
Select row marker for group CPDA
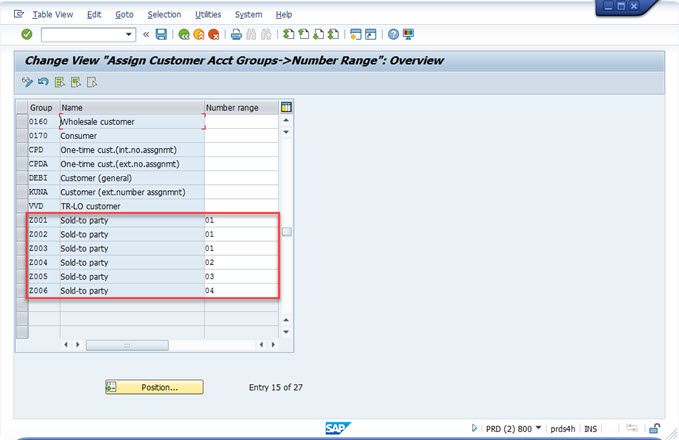(22, 164)
